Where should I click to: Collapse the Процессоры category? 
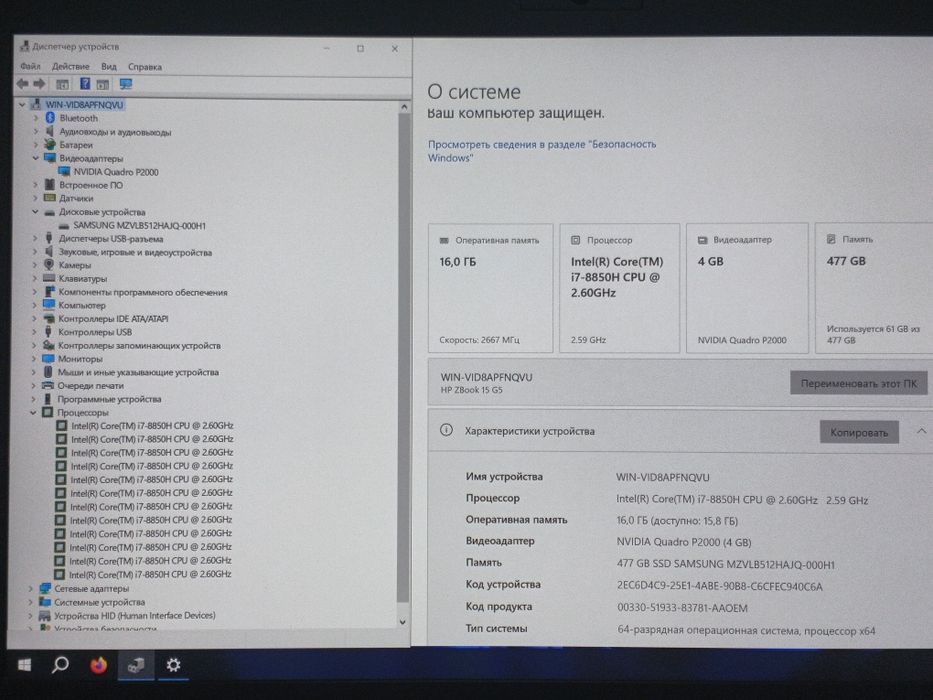(33, 412)
